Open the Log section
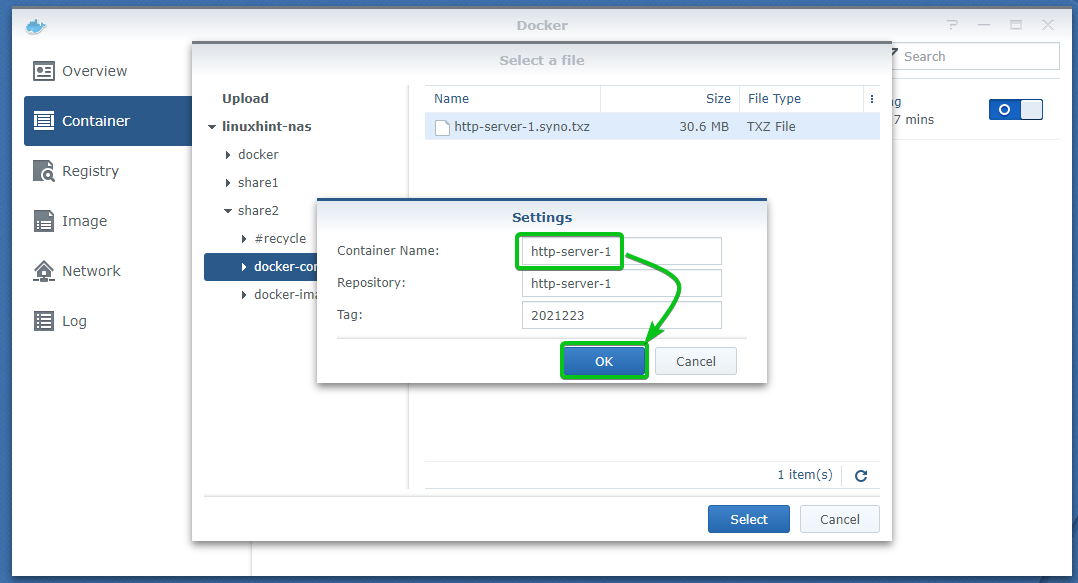1078x583 pixels. coord(74,321)
